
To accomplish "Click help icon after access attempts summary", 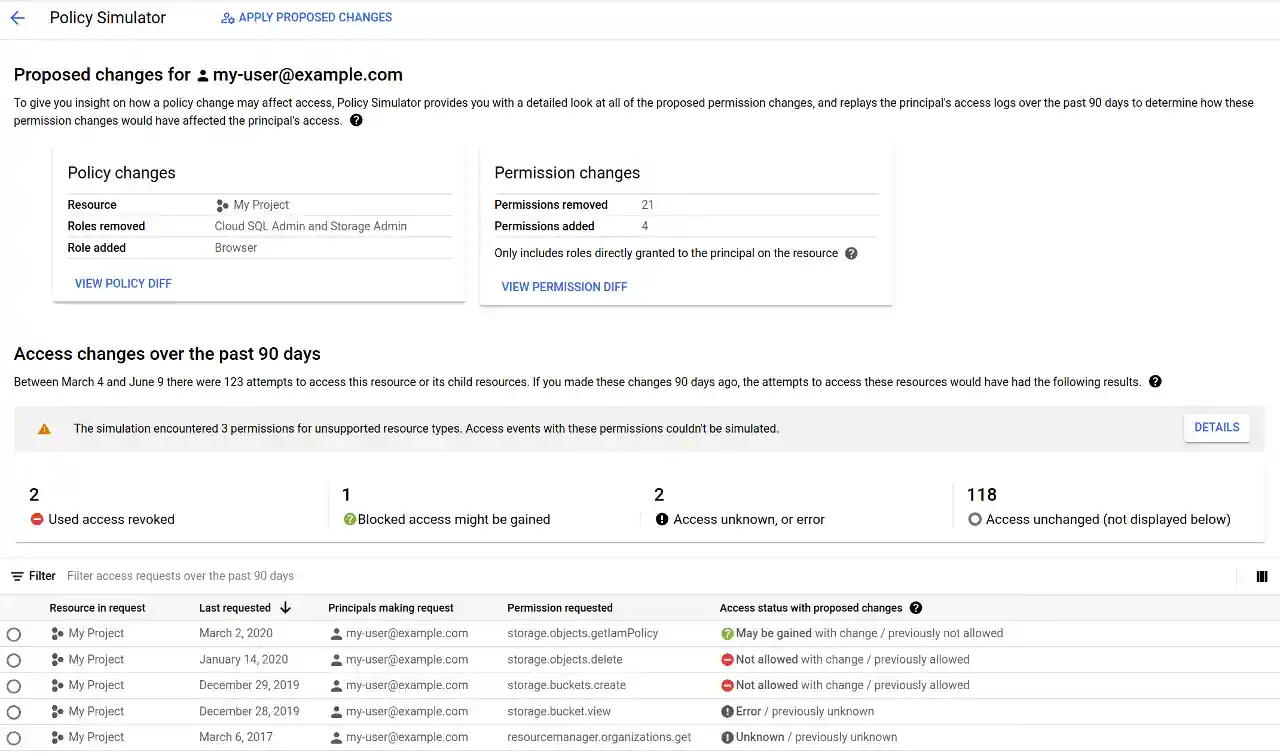I will (1155, 382).
